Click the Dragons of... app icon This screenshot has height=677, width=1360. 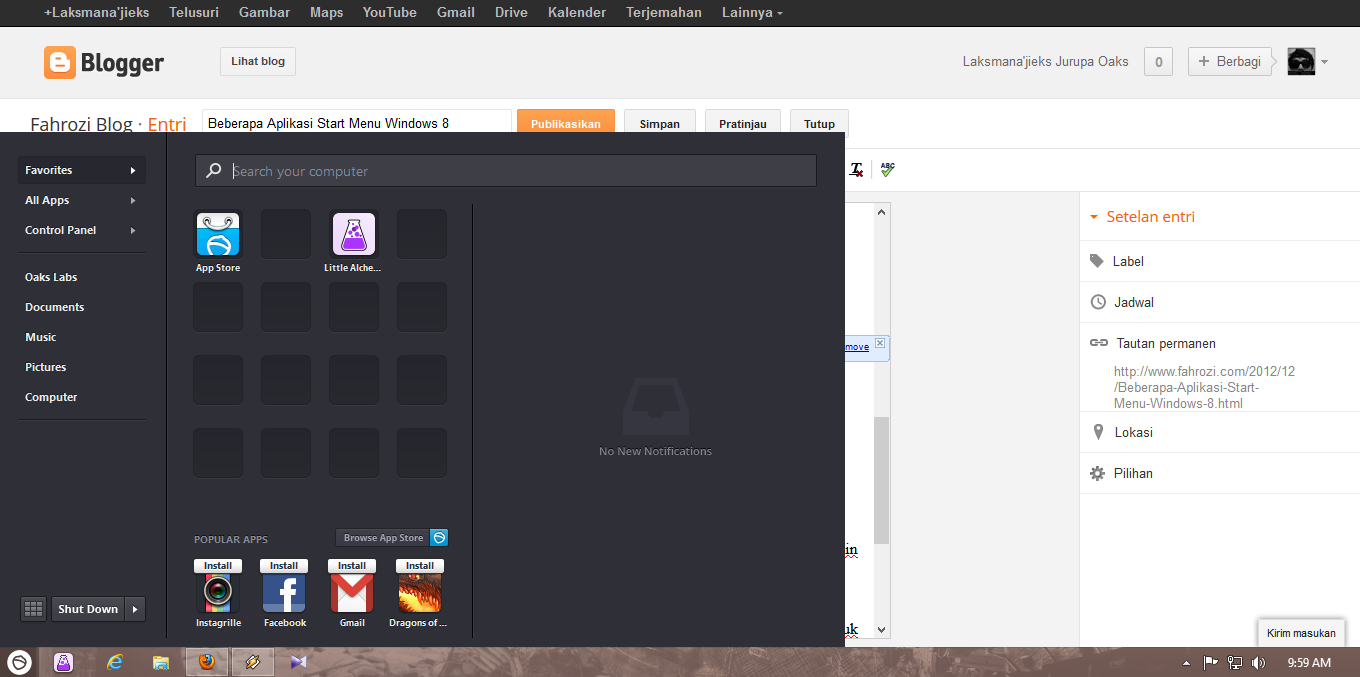(x=420, y=593)
